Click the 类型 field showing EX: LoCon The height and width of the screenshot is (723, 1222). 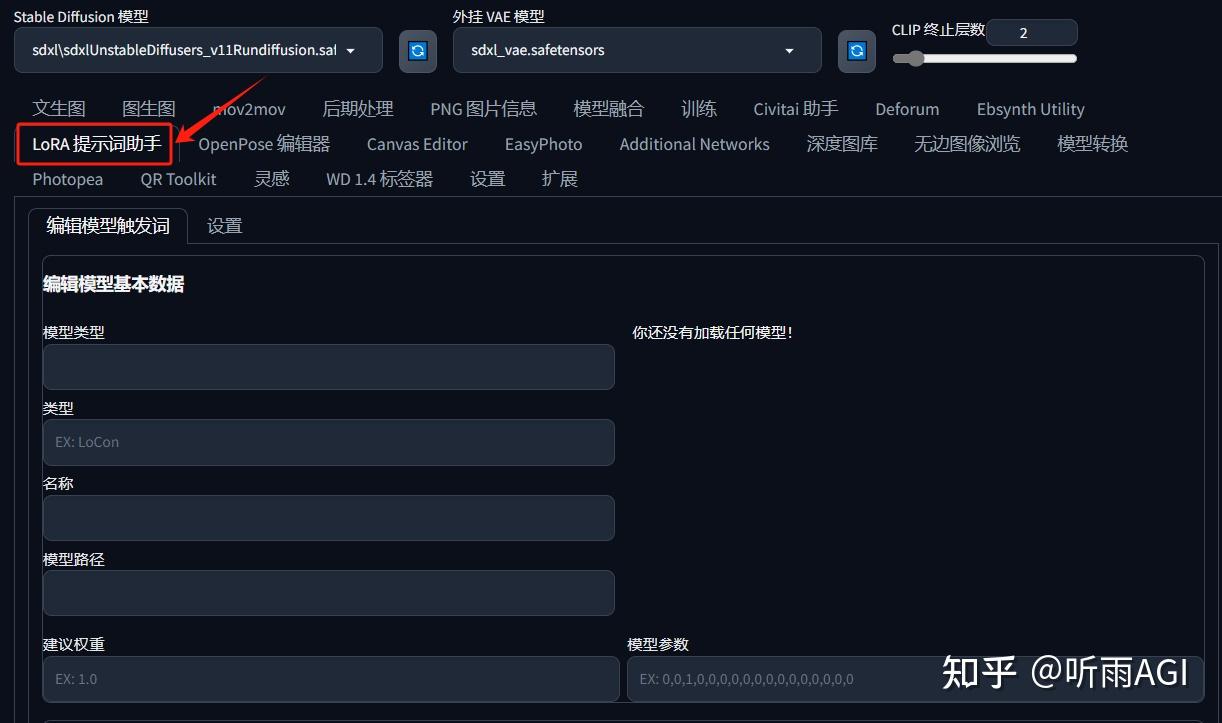[x=328, y=442]
